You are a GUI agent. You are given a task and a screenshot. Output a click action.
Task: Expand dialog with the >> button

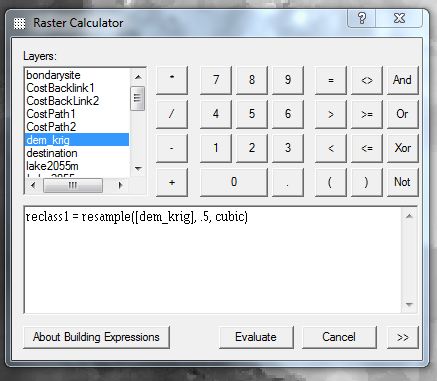point(403,337)
